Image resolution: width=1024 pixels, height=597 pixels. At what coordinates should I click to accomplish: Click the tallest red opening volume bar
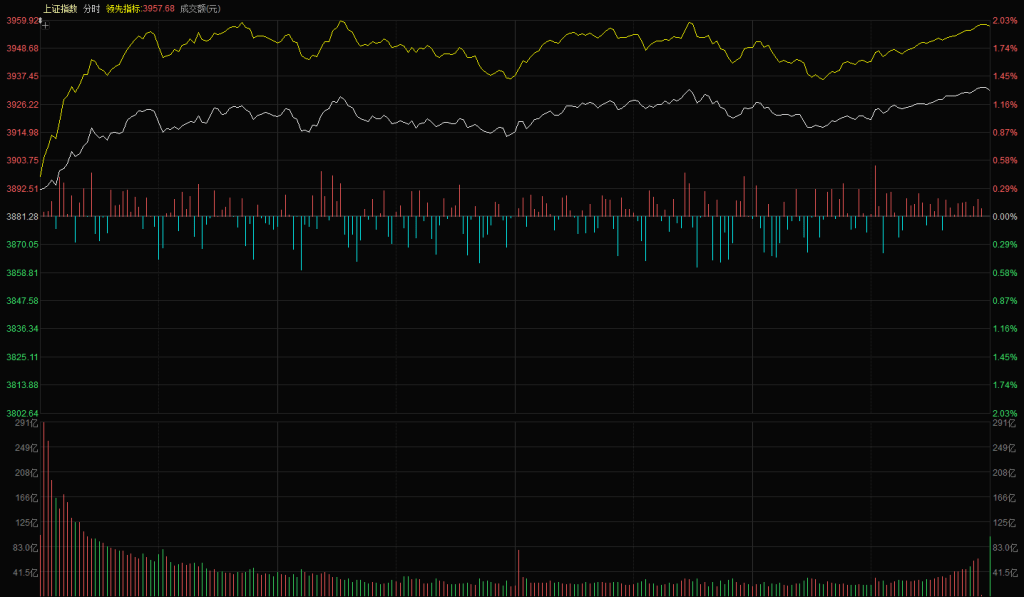tap(43, 510)
